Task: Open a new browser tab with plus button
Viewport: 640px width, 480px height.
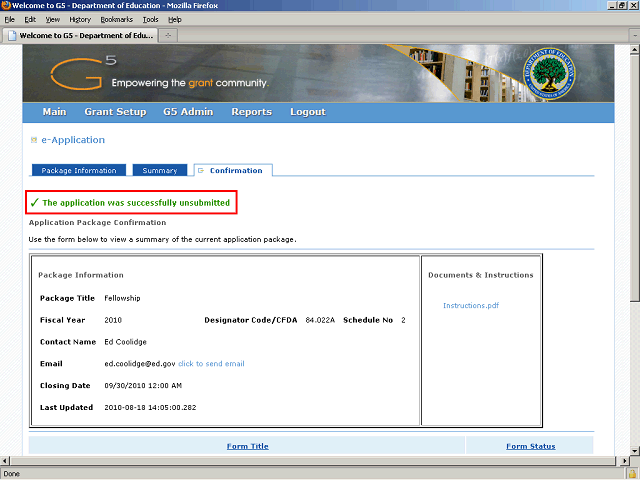Action: pyautogui.click(x=168, y=36)
